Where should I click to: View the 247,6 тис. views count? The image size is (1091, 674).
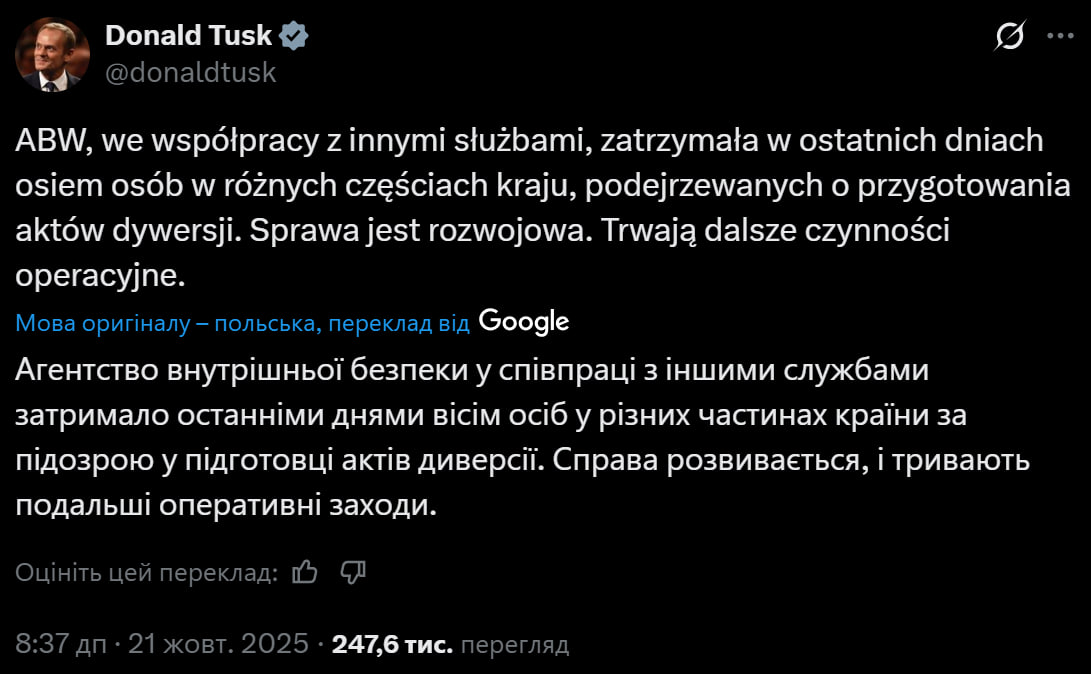(x=392, y=645)
